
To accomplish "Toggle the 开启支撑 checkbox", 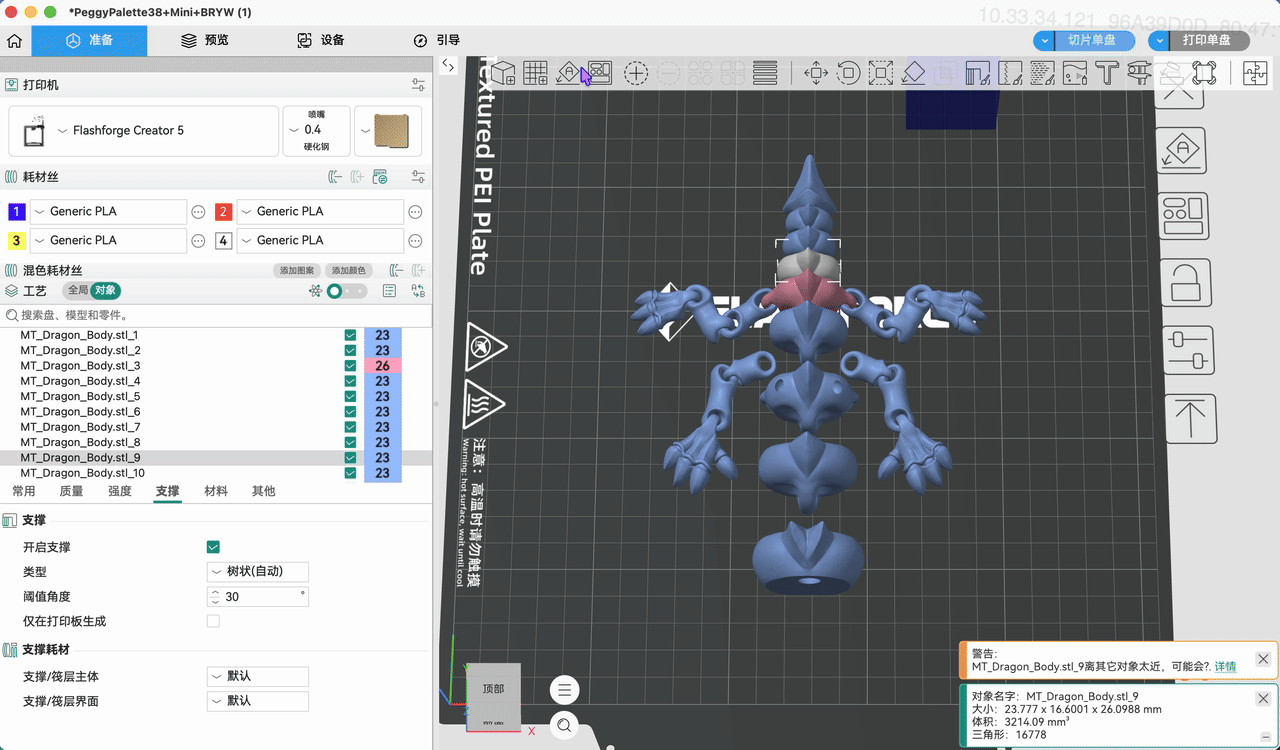I will click(213, 547).
